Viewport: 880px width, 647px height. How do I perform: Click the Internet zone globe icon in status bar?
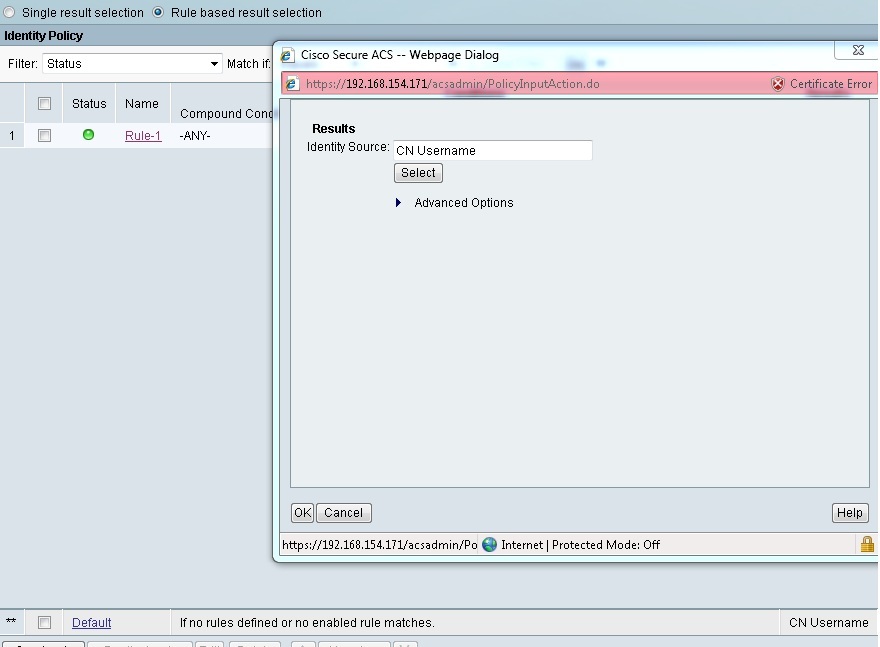click(489, 544)
